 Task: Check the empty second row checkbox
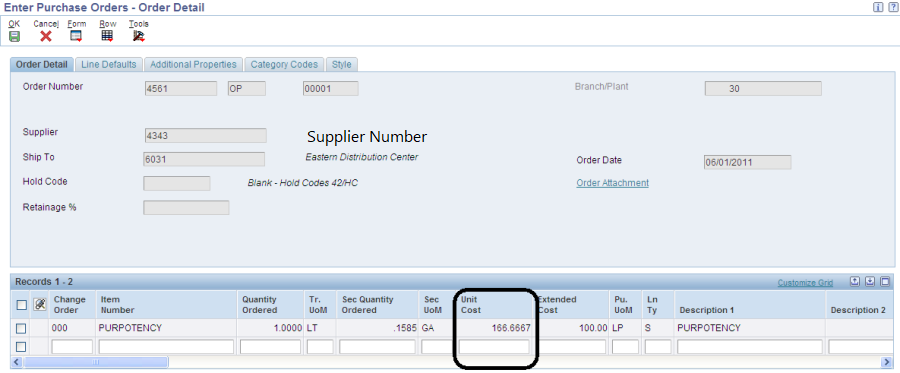pyautogui.click(x=21, y=347)
